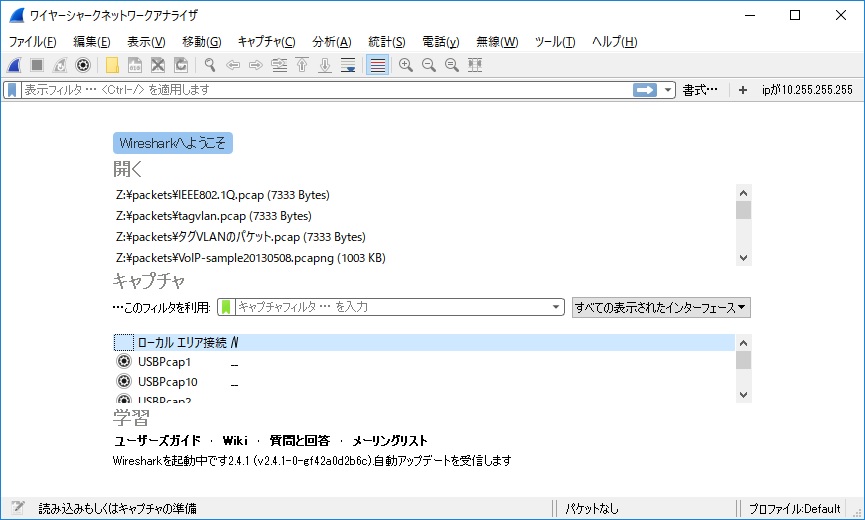
Task: Open the 分析(A) menu
Action: [x=332, y=42]
